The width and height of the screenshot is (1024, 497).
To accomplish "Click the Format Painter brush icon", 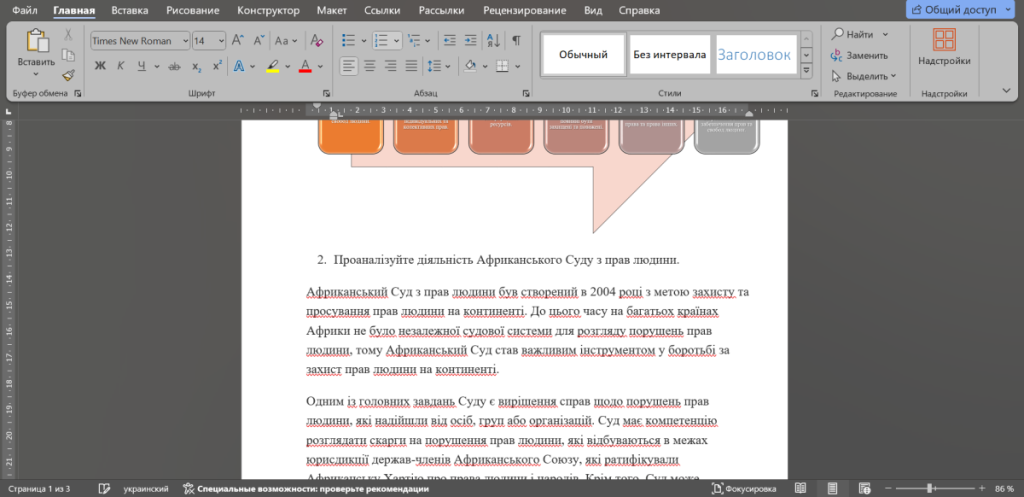I will click(68, 74).
